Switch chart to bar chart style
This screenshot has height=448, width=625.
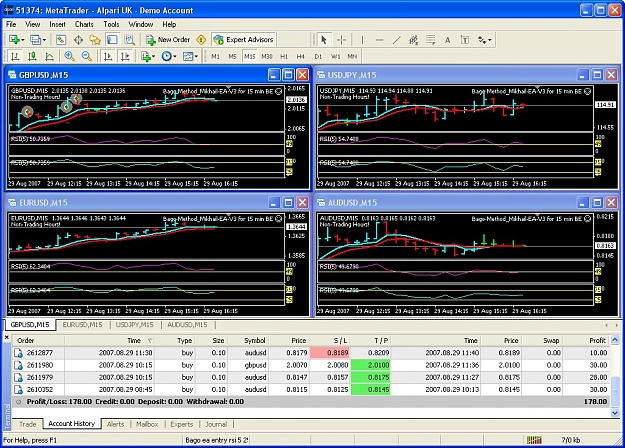coord(15,56)
